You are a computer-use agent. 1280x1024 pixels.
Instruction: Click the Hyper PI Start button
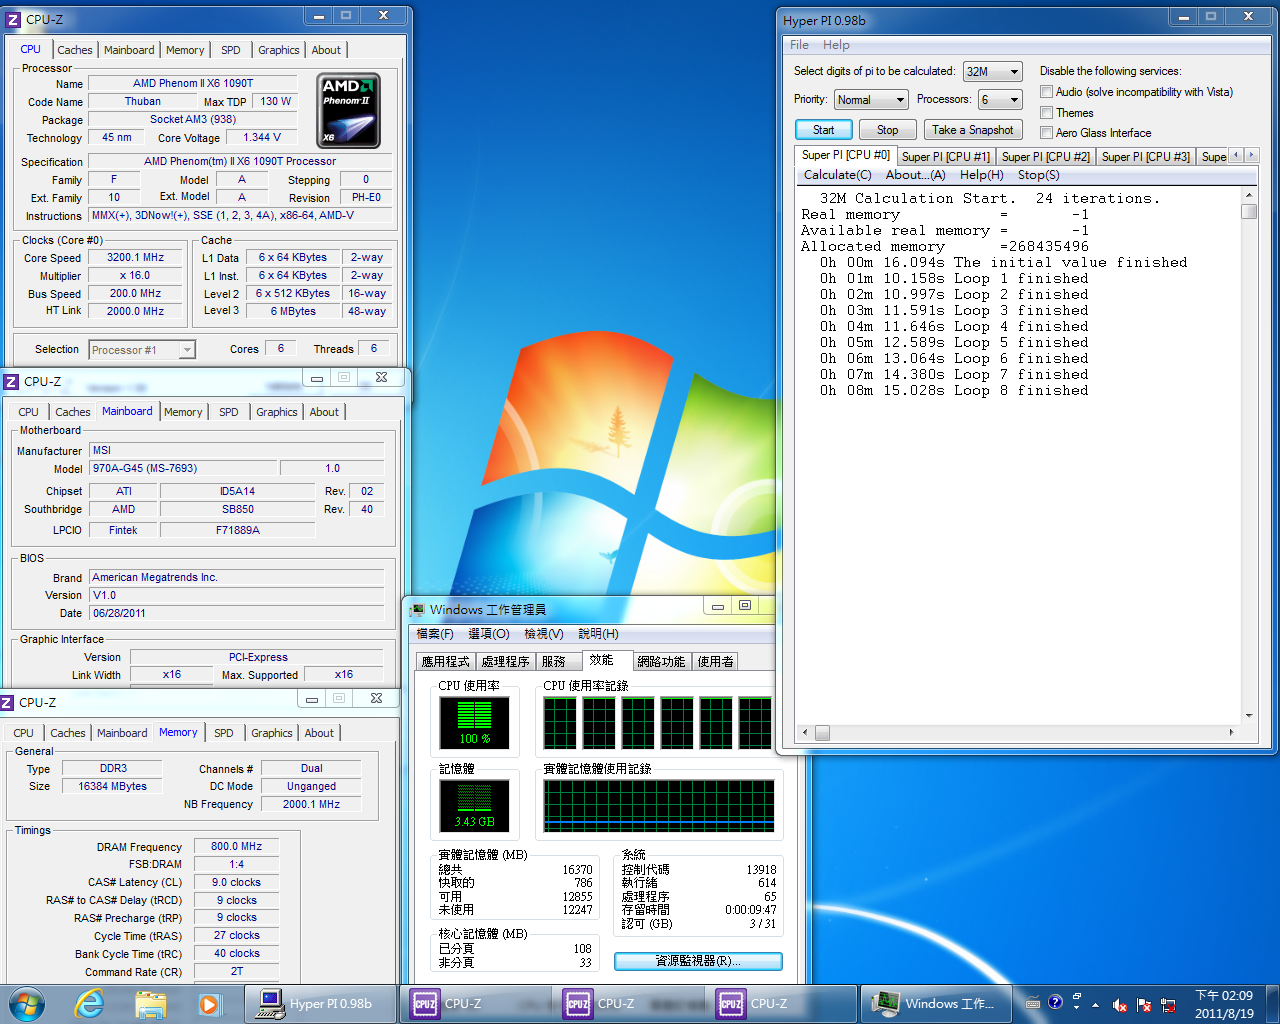pyautogui.click(x=823, y=130)
